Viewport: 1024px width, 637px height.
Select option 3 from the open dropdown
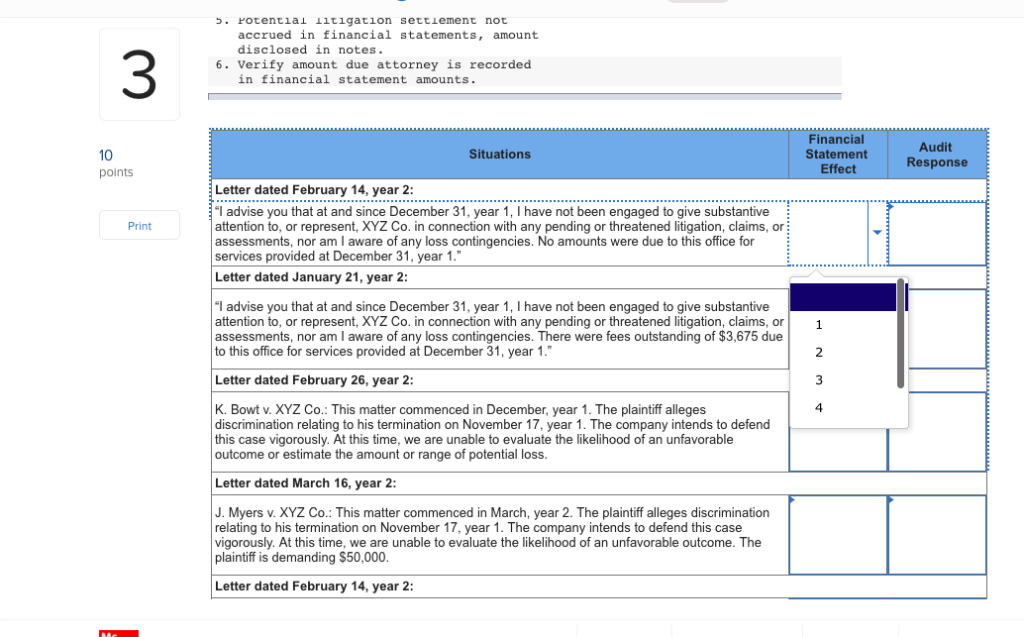click(819, 380)
